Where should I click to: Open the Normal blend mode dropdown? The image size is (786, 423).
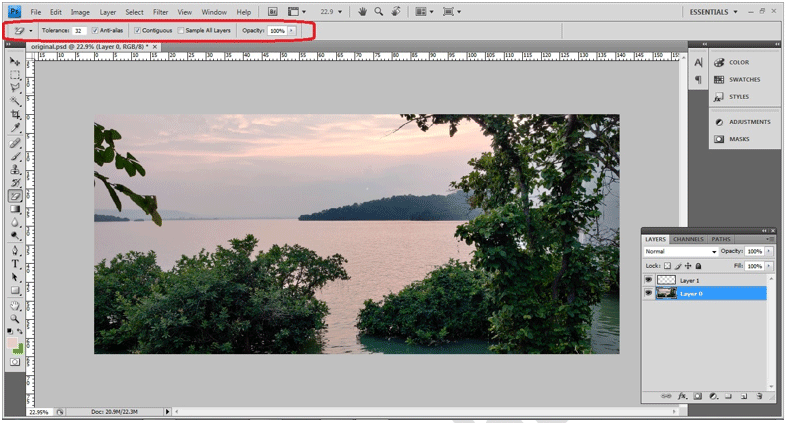681,251
